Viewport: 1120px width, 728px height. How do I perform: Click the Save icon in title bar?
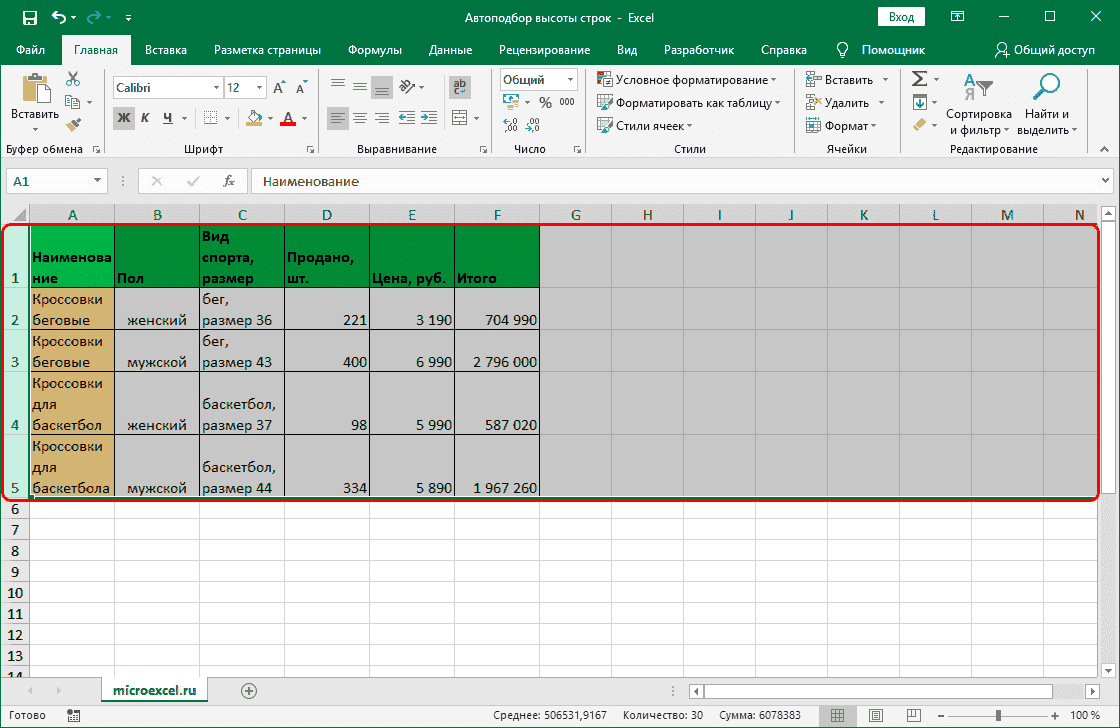click(x=29, y=17)
